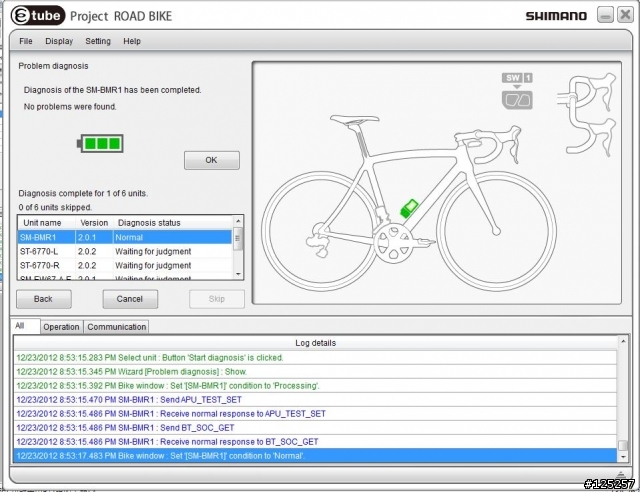
Task: Click the disabled Skip button
Action: (217, 299)
